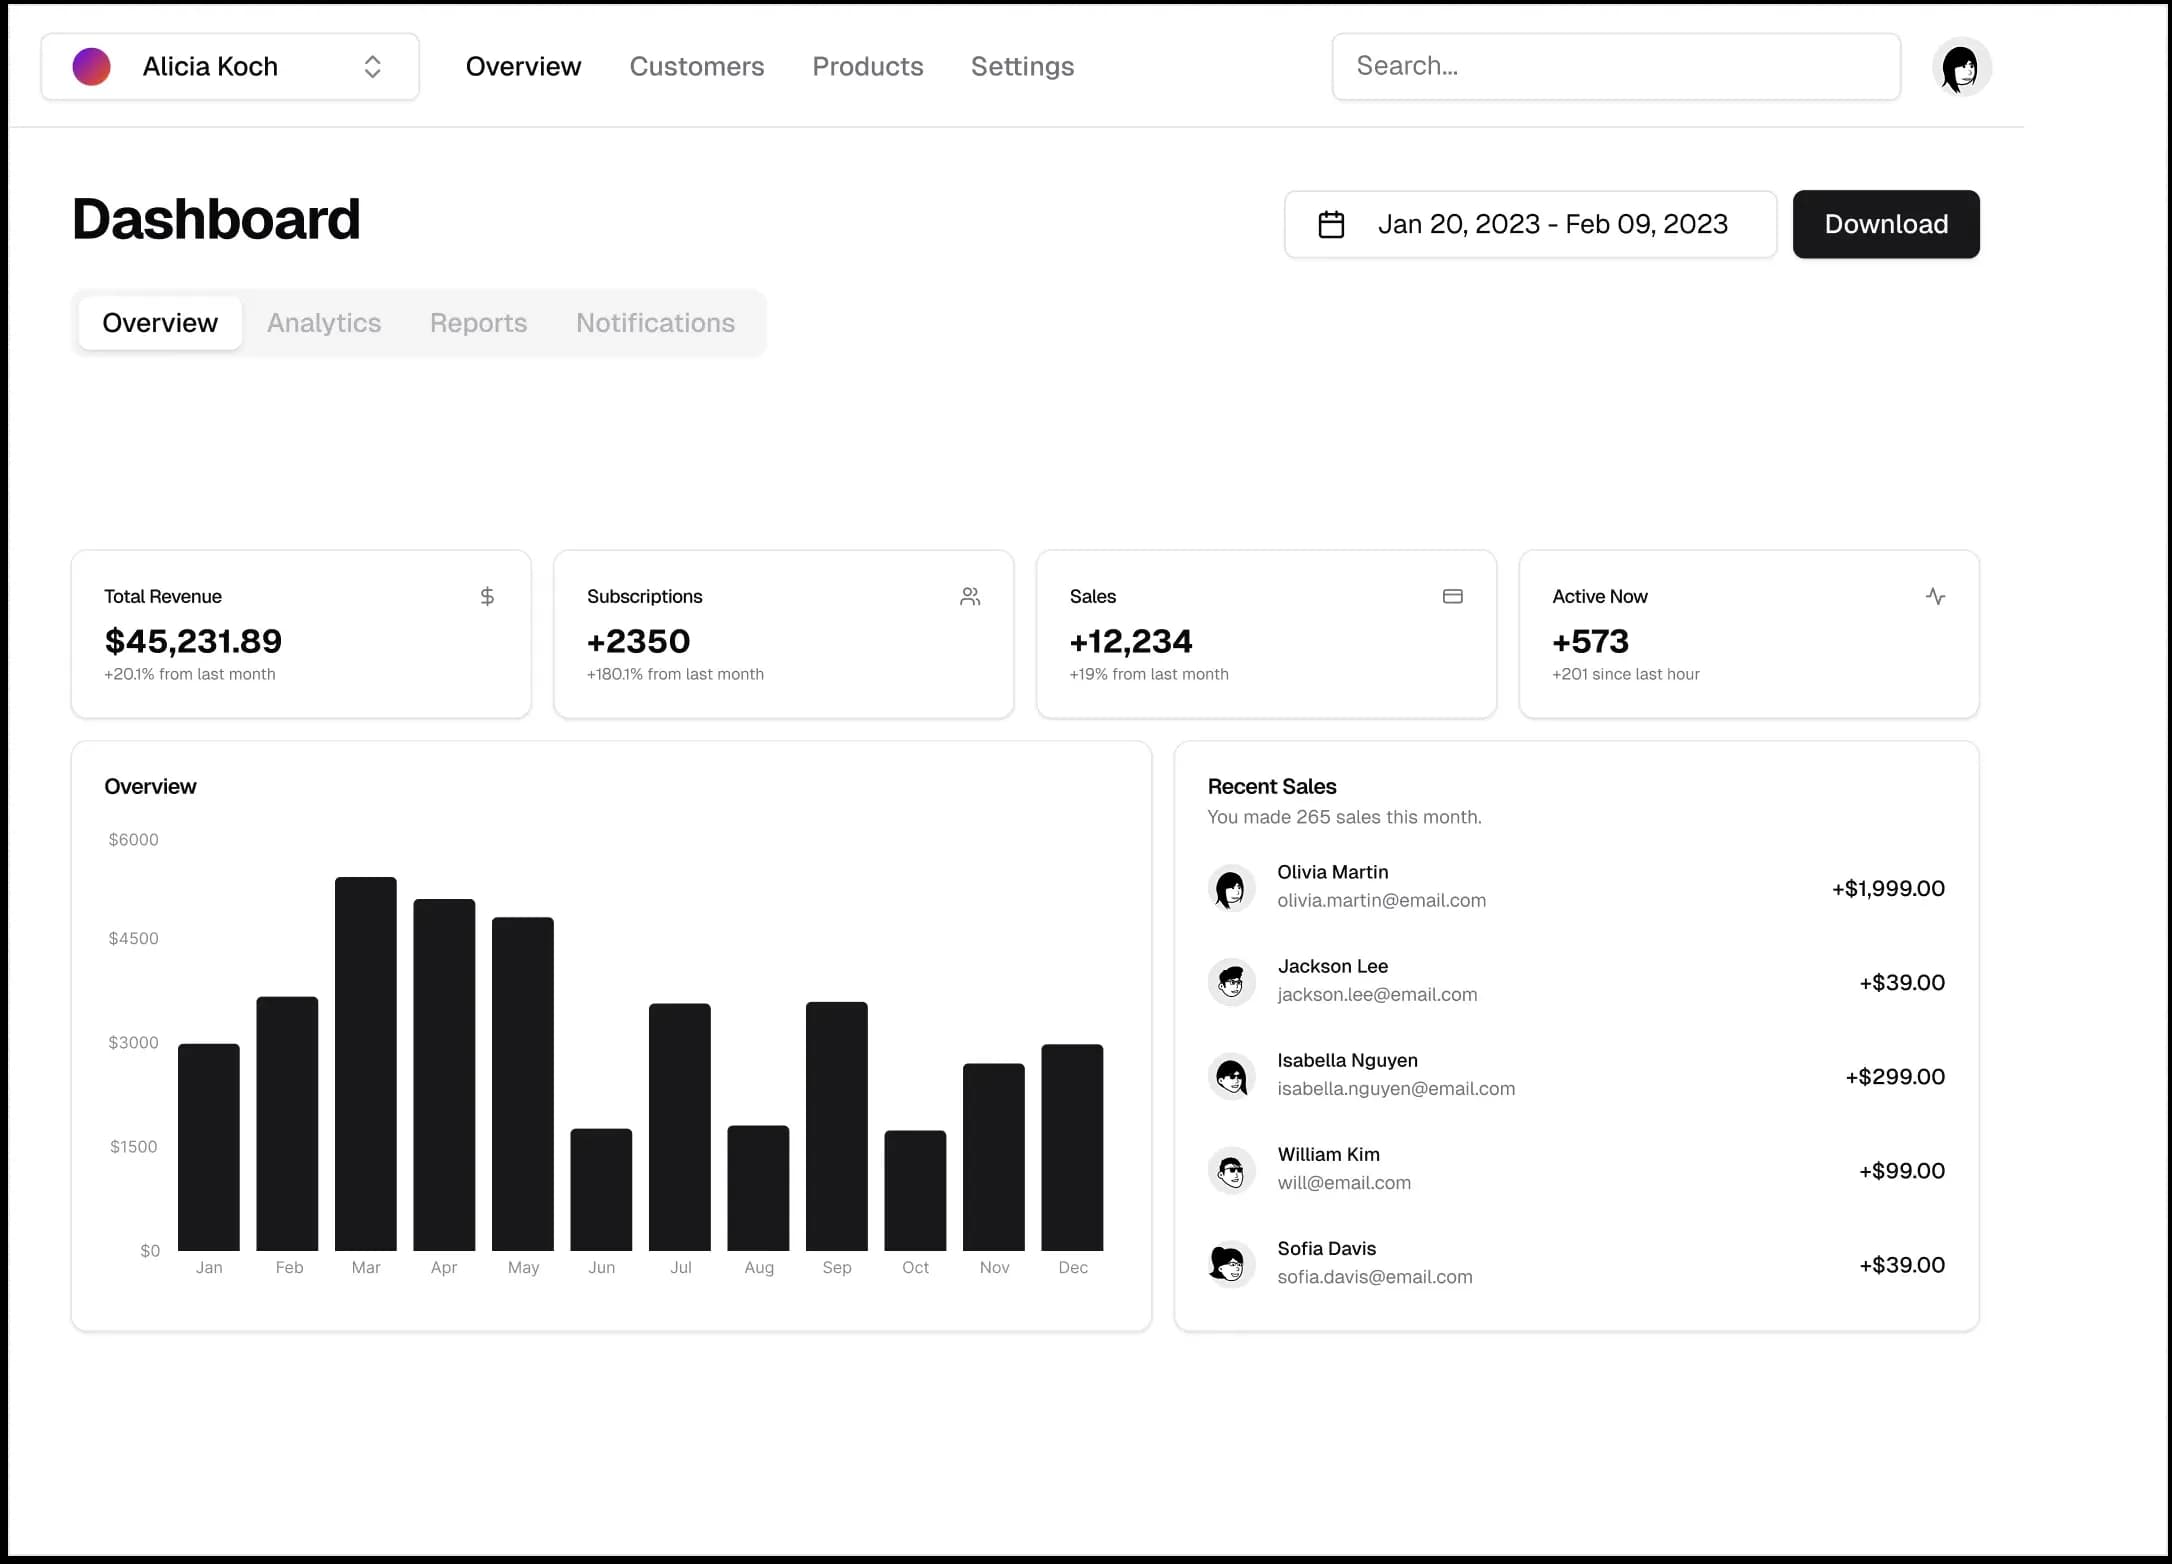Click the +$99.00 sale amount
The image size is (2172, 1564).
(1902, 1170)
